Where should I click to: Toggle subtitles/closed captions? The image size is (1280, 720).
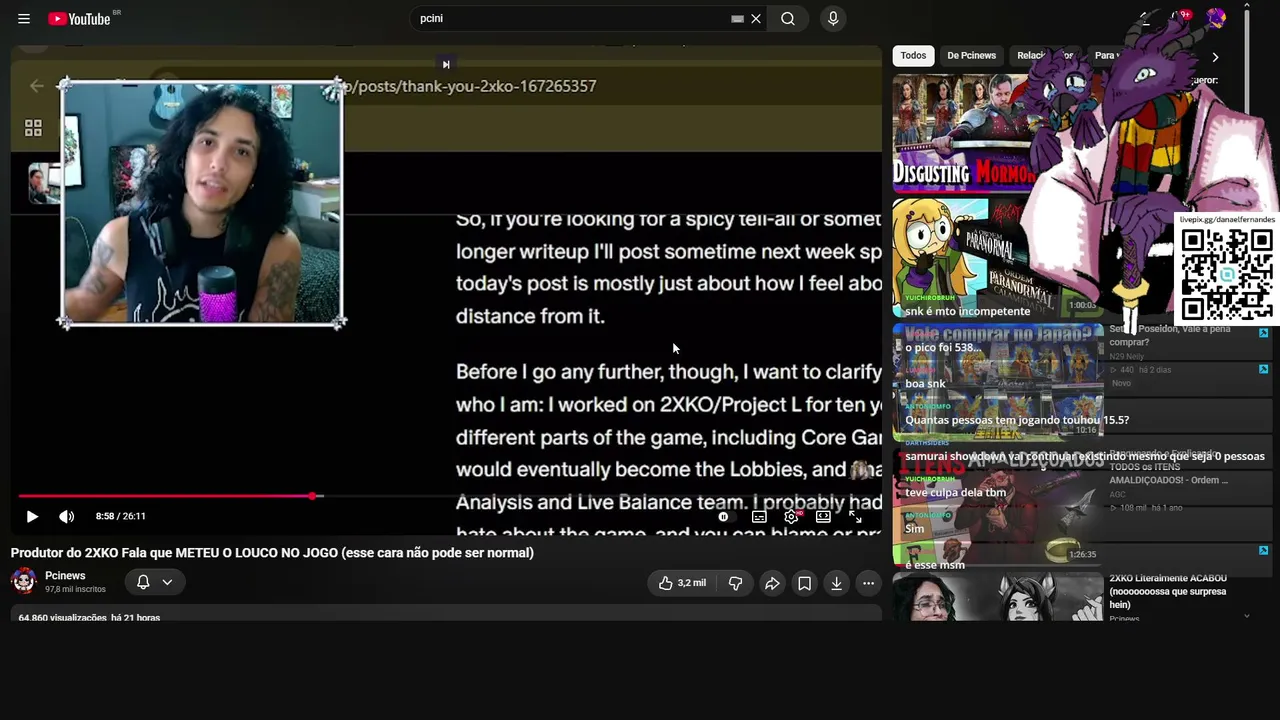tap(759, 517)
